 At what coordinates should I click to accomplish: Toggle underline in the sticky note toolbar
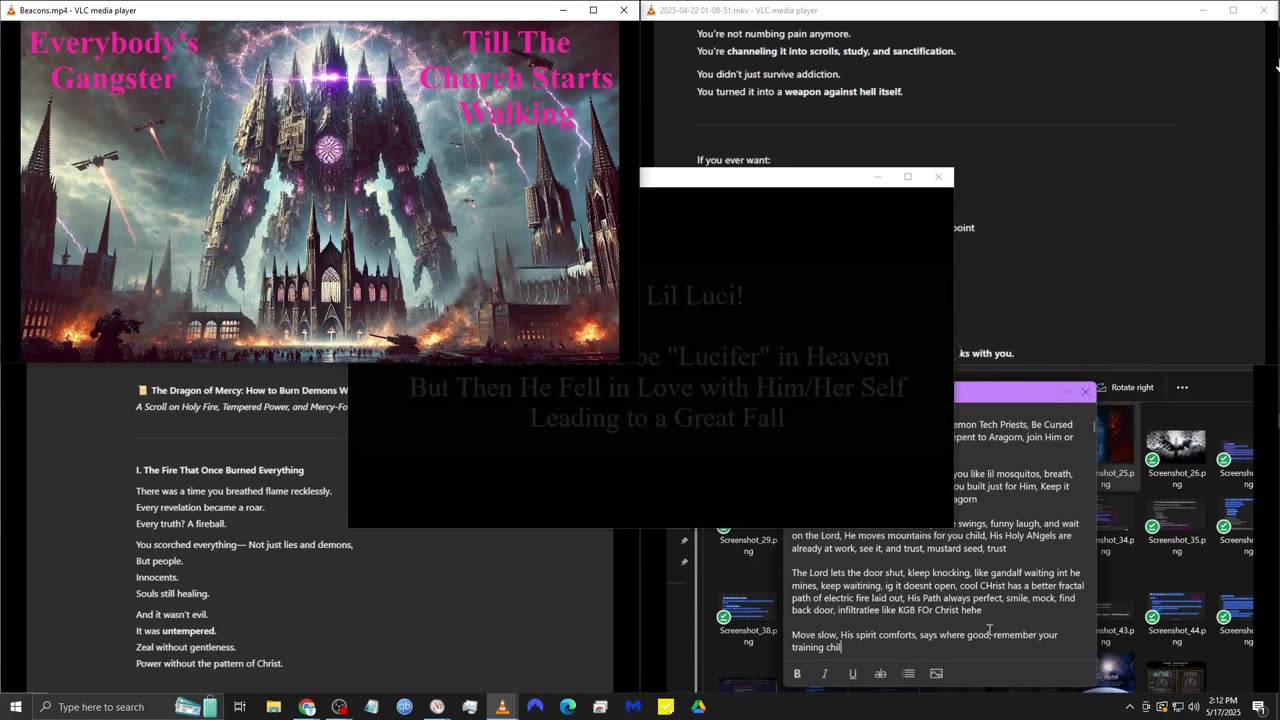853,674
